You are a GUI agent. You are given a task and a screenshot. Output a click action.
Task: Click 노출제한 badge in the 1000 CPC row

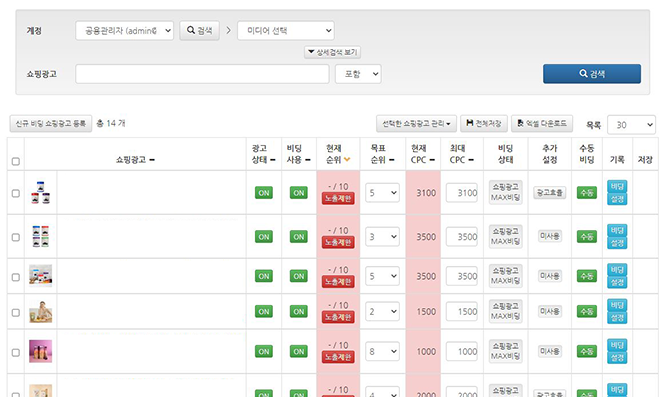coord(338,357)
